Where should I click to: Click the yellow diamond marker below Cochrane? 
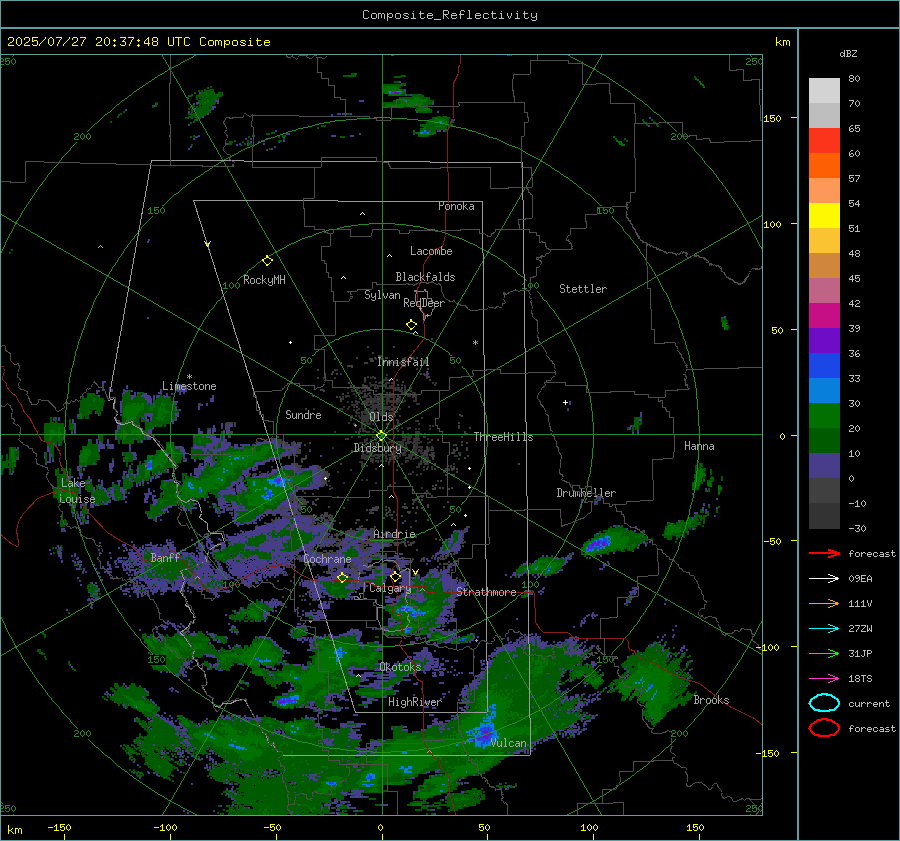pos(343,578)
